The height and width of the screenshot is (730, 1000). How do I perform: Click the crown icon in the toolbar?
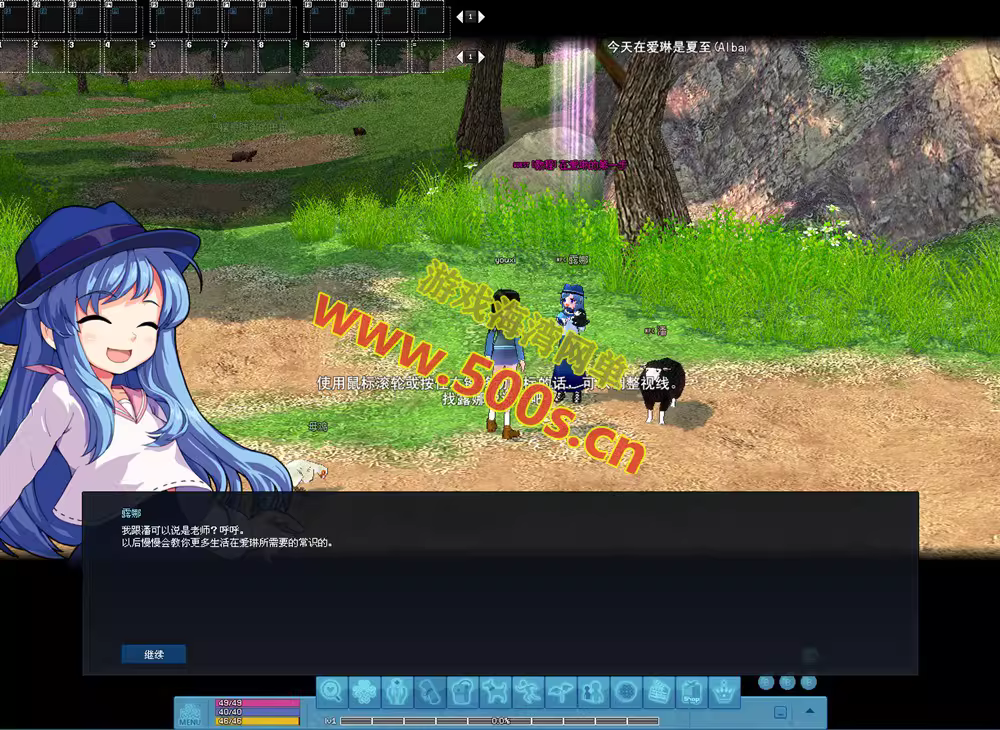(723, 691)
